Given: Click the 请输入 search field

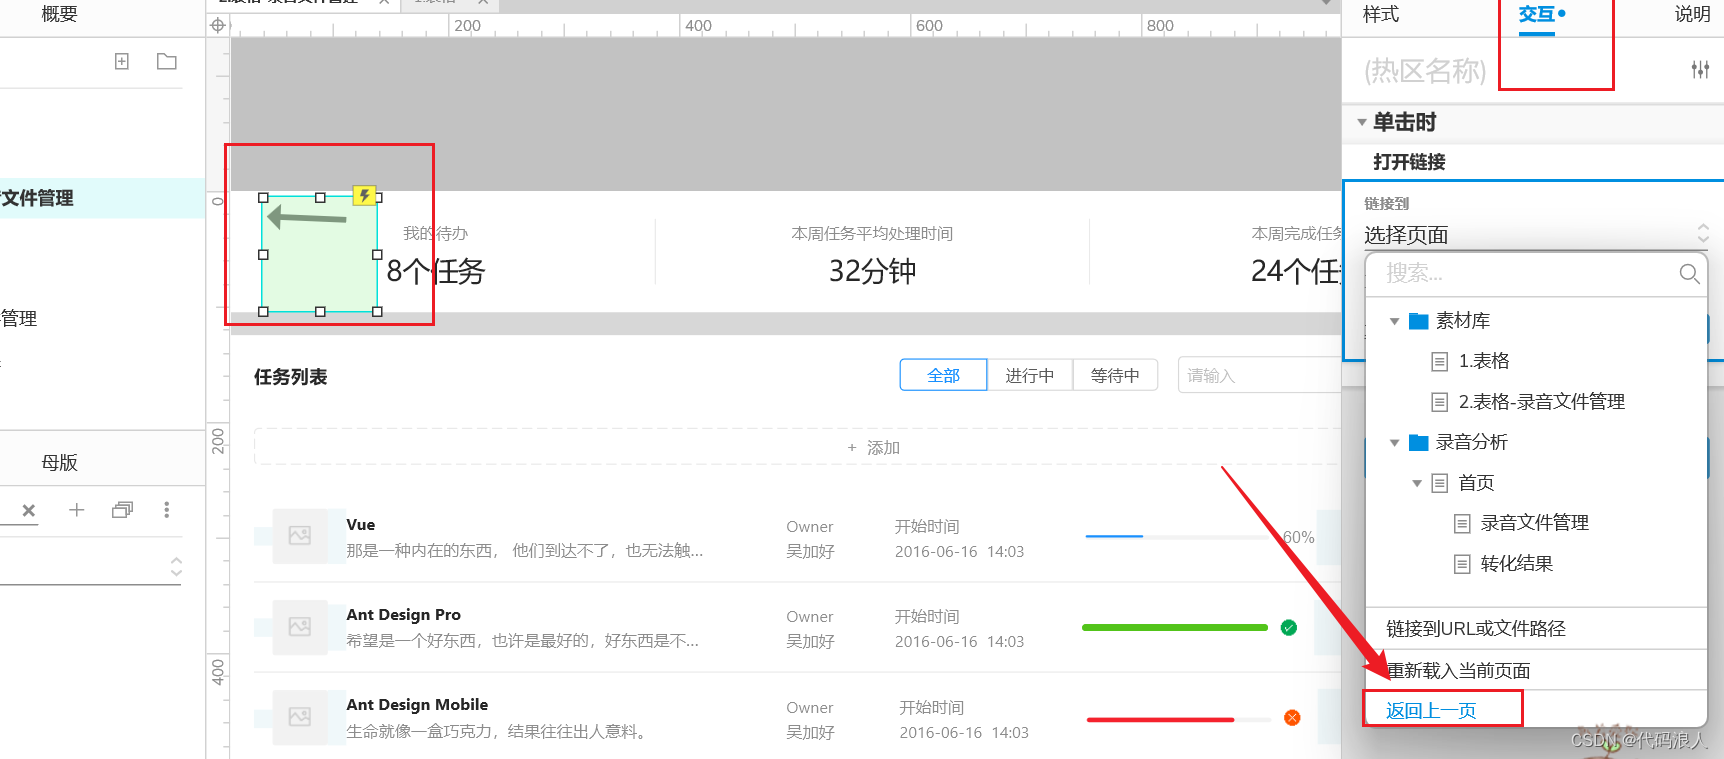Looking at the screenshot, I should pos(1260,375).
